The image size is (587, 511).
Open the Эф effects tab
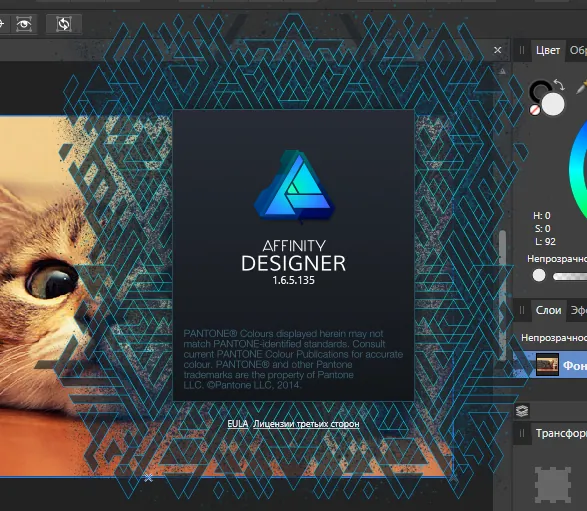[x=578, y=310]
